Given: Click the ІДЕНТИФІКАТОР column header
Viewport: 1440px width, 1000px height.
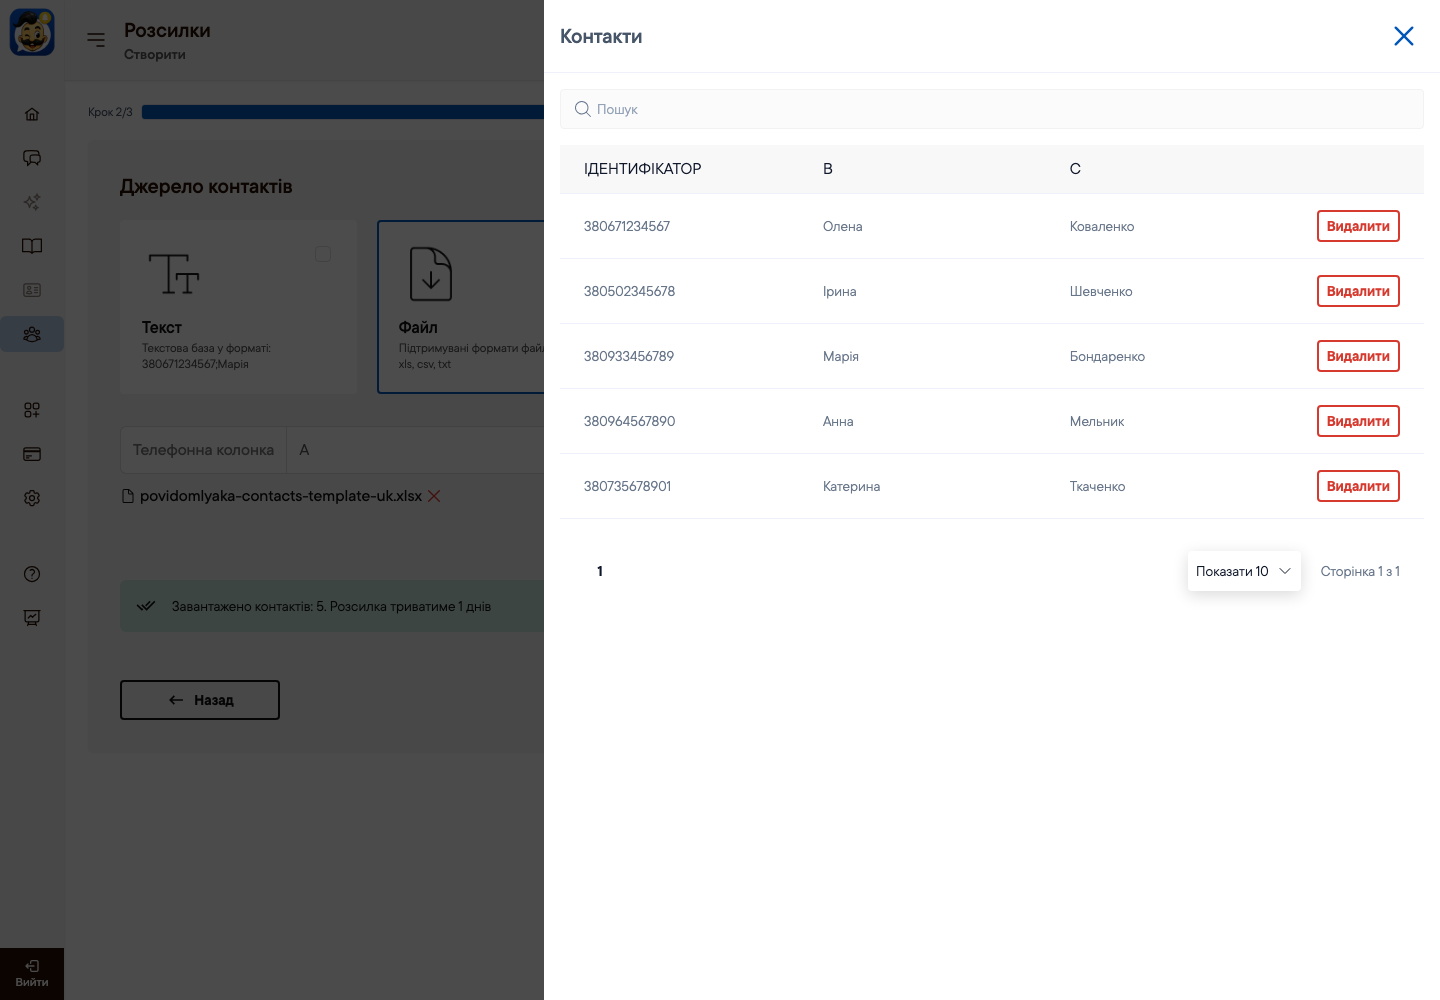Looking at the screenshot, I should pyautogui.click(x=643, y=169).
